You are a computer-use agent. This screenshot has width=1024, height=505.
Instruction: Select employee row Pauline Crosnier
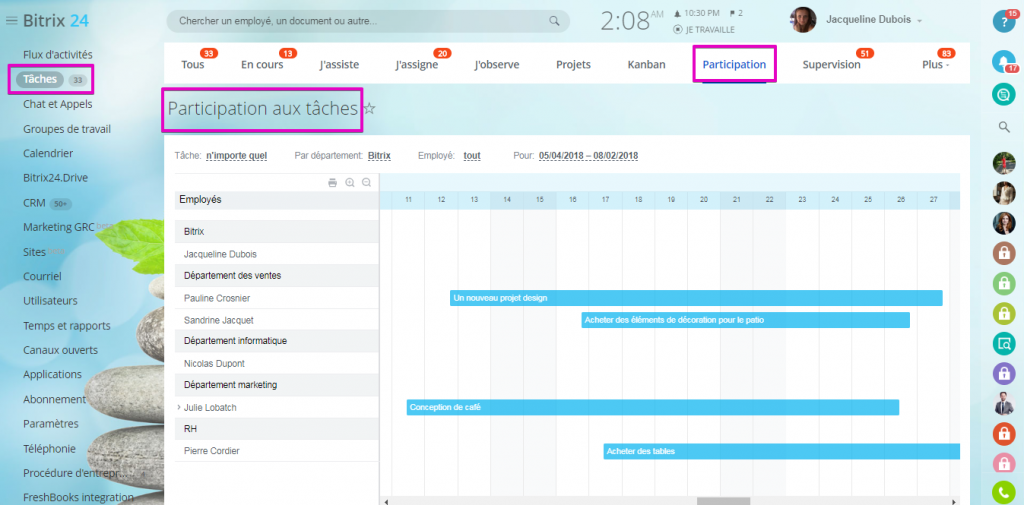point(277,298)
